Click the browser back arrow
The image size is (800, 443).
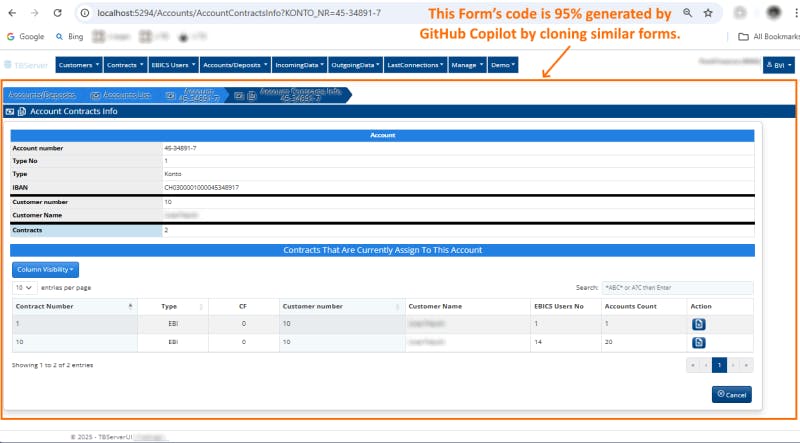point(12,13)
